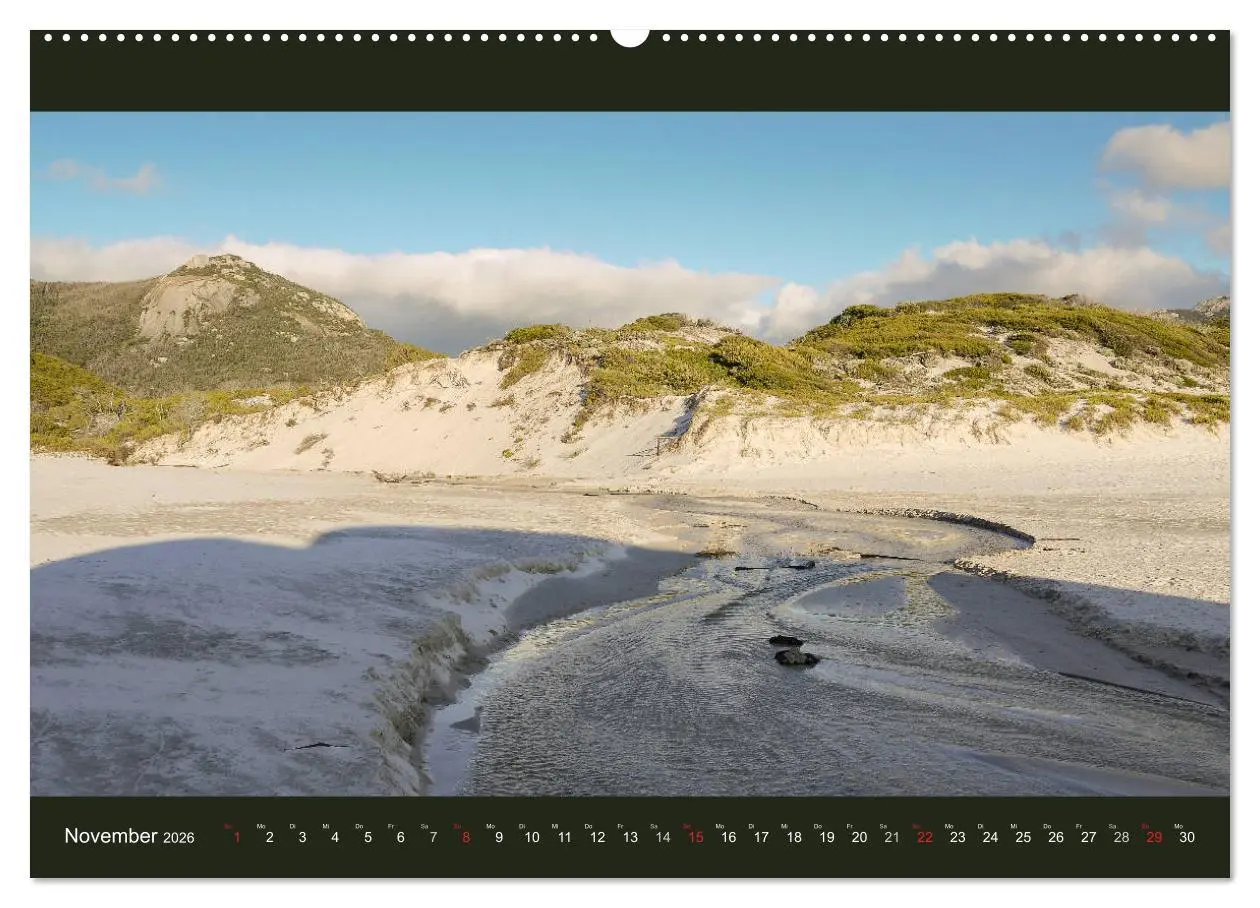This screenshot has width=1260, height=908.
Task: Click date 10 in the middle week
Action: tap(530, 835)
